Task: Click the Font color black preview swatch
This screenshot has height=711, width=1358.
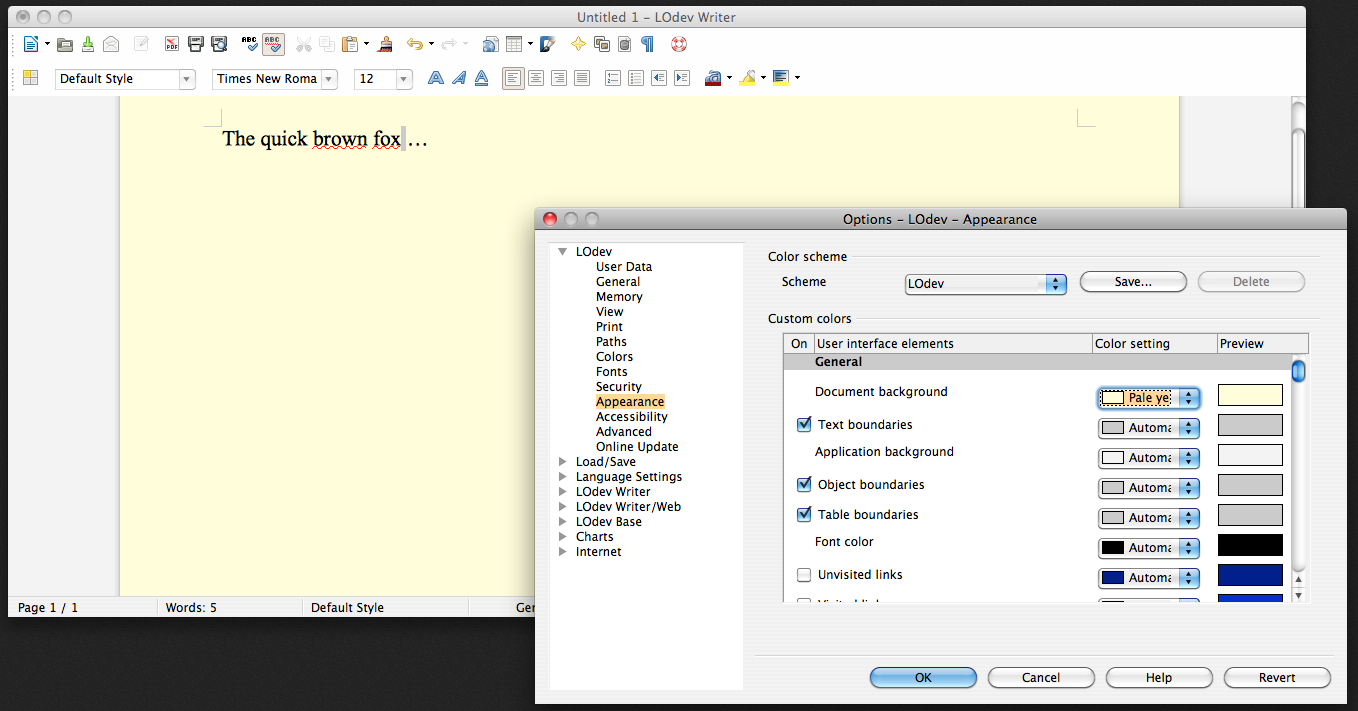Action: pyautogui.click(x=1250, y=545)
